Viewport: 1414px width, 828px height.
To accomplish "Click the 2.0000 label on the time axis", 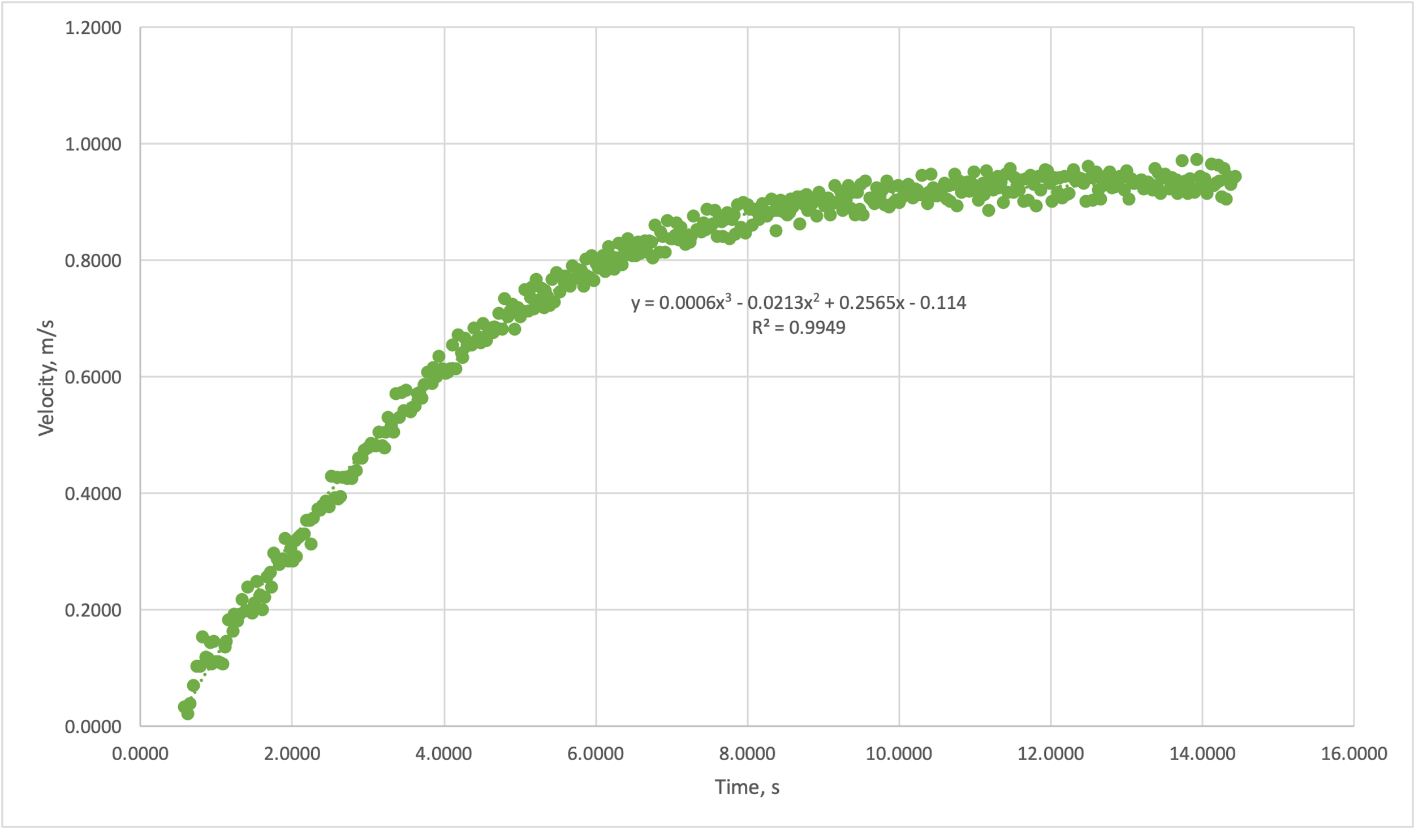I will point(291,751).
